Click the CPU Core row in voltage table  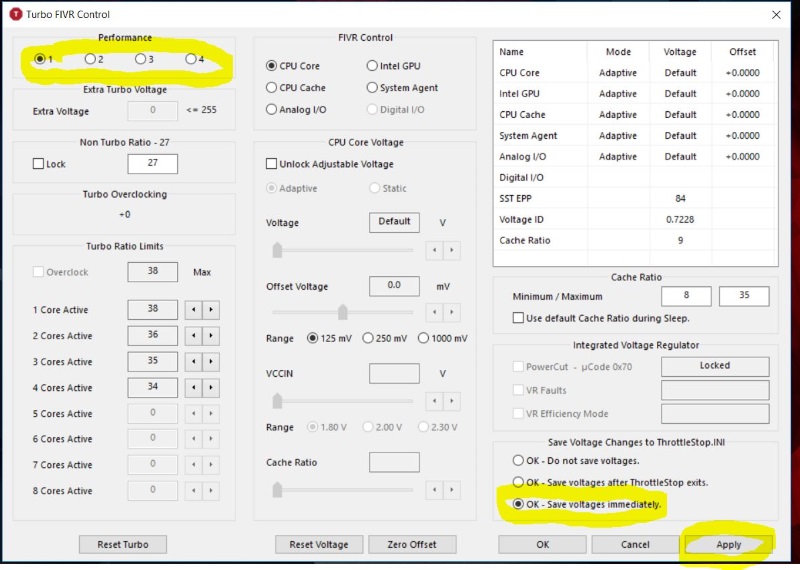point(635,72)
